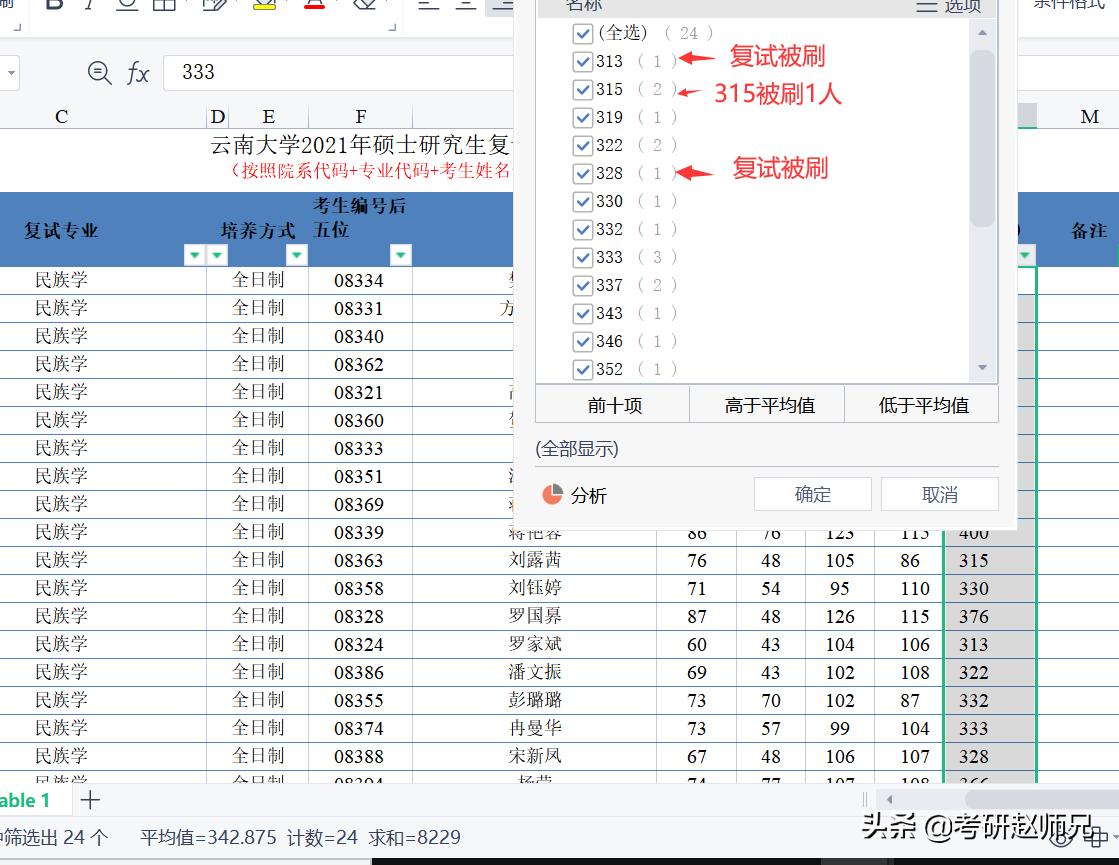
Task: Uncheck the 313 filter value
Action: coord(583,61)
